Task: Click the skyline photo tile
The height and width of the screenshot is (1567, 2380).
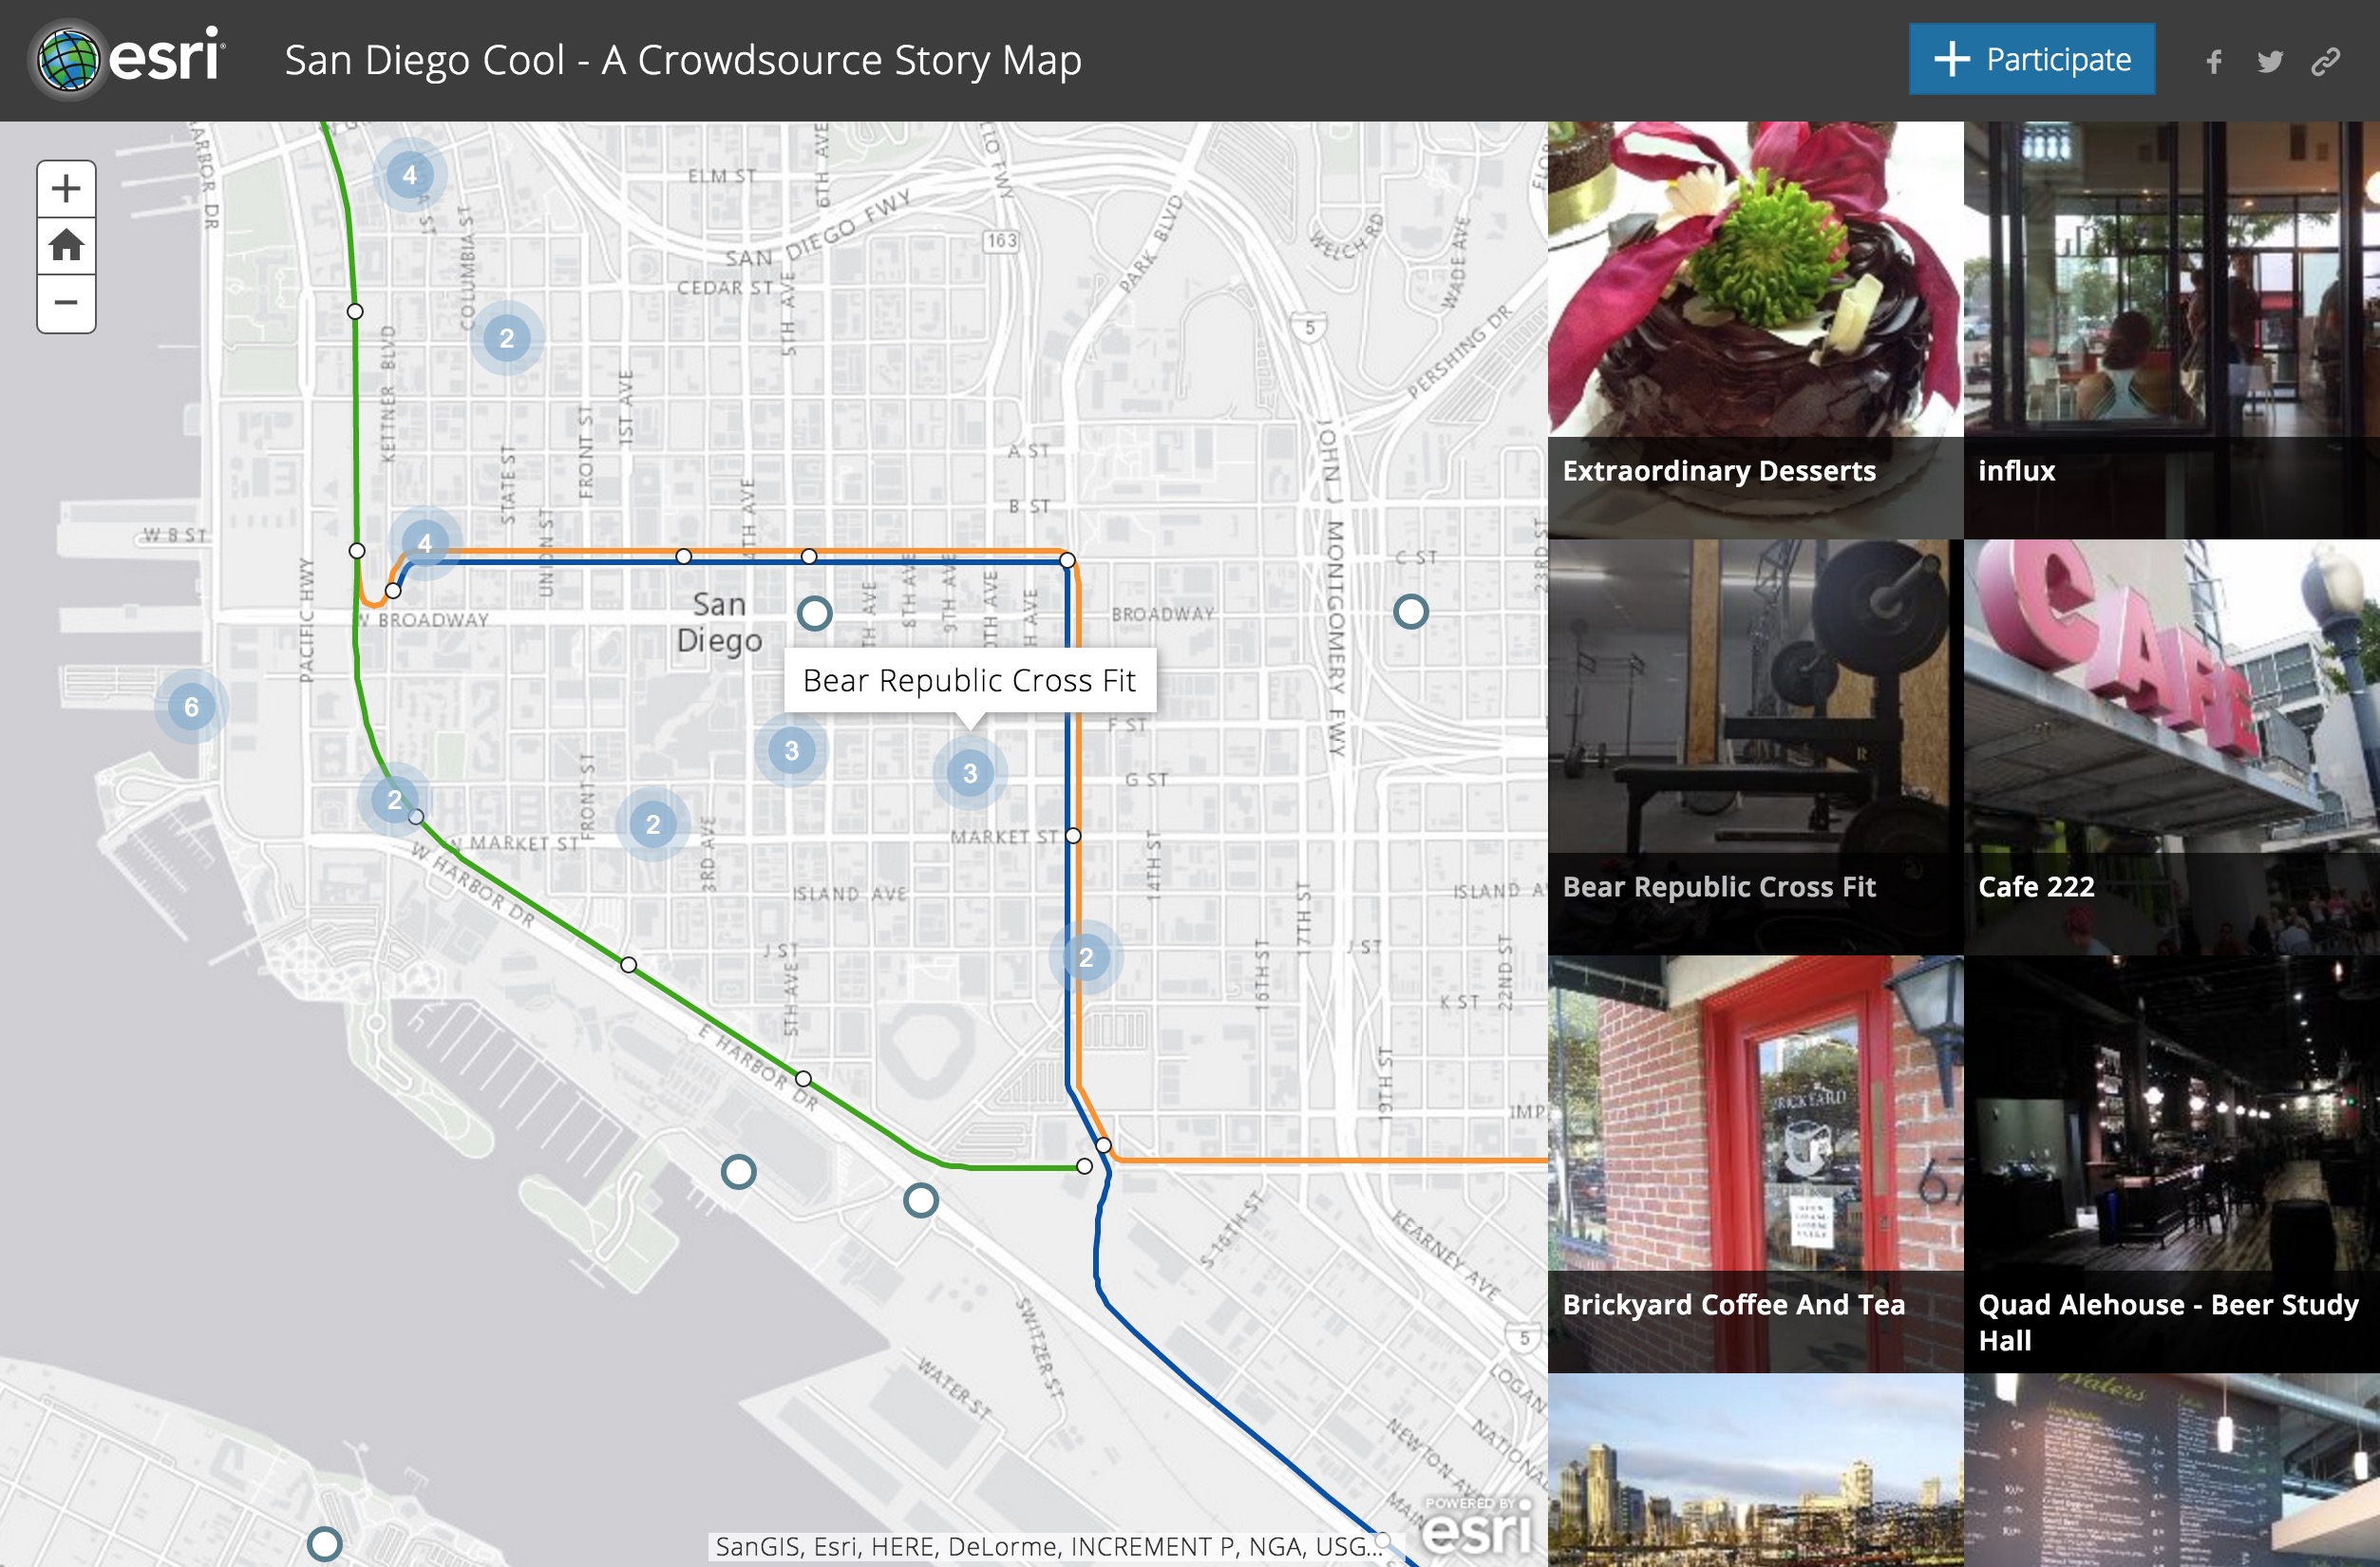Action: click(1755, 1470)
